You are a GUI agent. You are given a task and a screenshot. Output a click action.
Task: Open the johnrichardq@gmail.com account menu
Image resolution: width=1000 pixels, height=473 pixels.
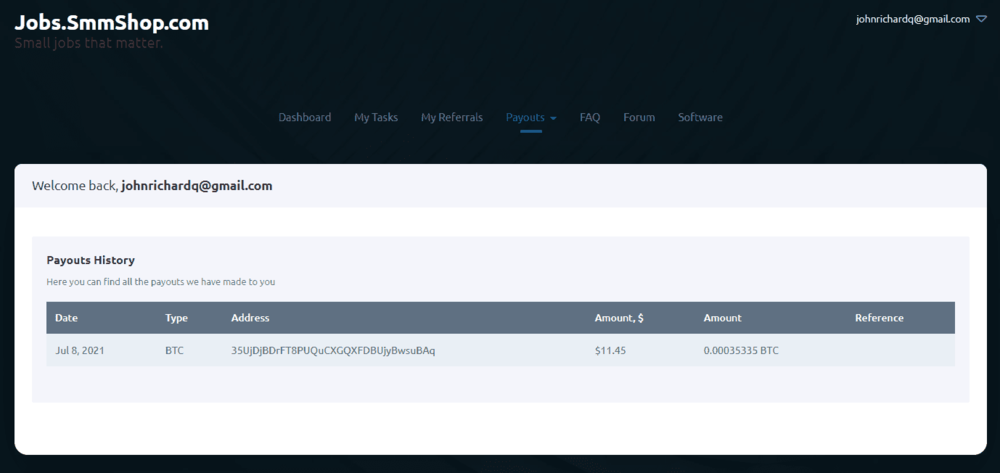click(x=912, y=19)
